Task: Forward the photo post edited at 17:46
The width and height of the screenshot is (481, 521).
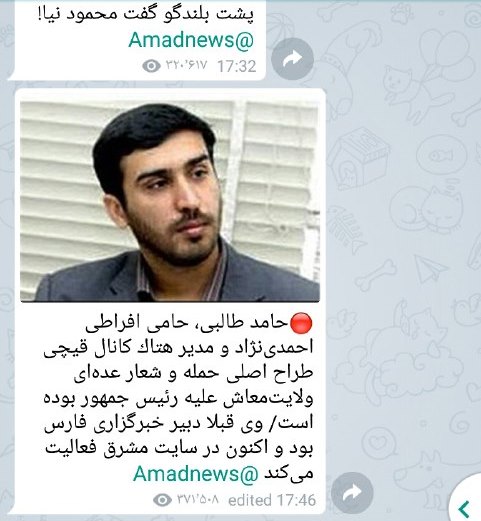Action: pyautogui.click(x=352, y=493)
